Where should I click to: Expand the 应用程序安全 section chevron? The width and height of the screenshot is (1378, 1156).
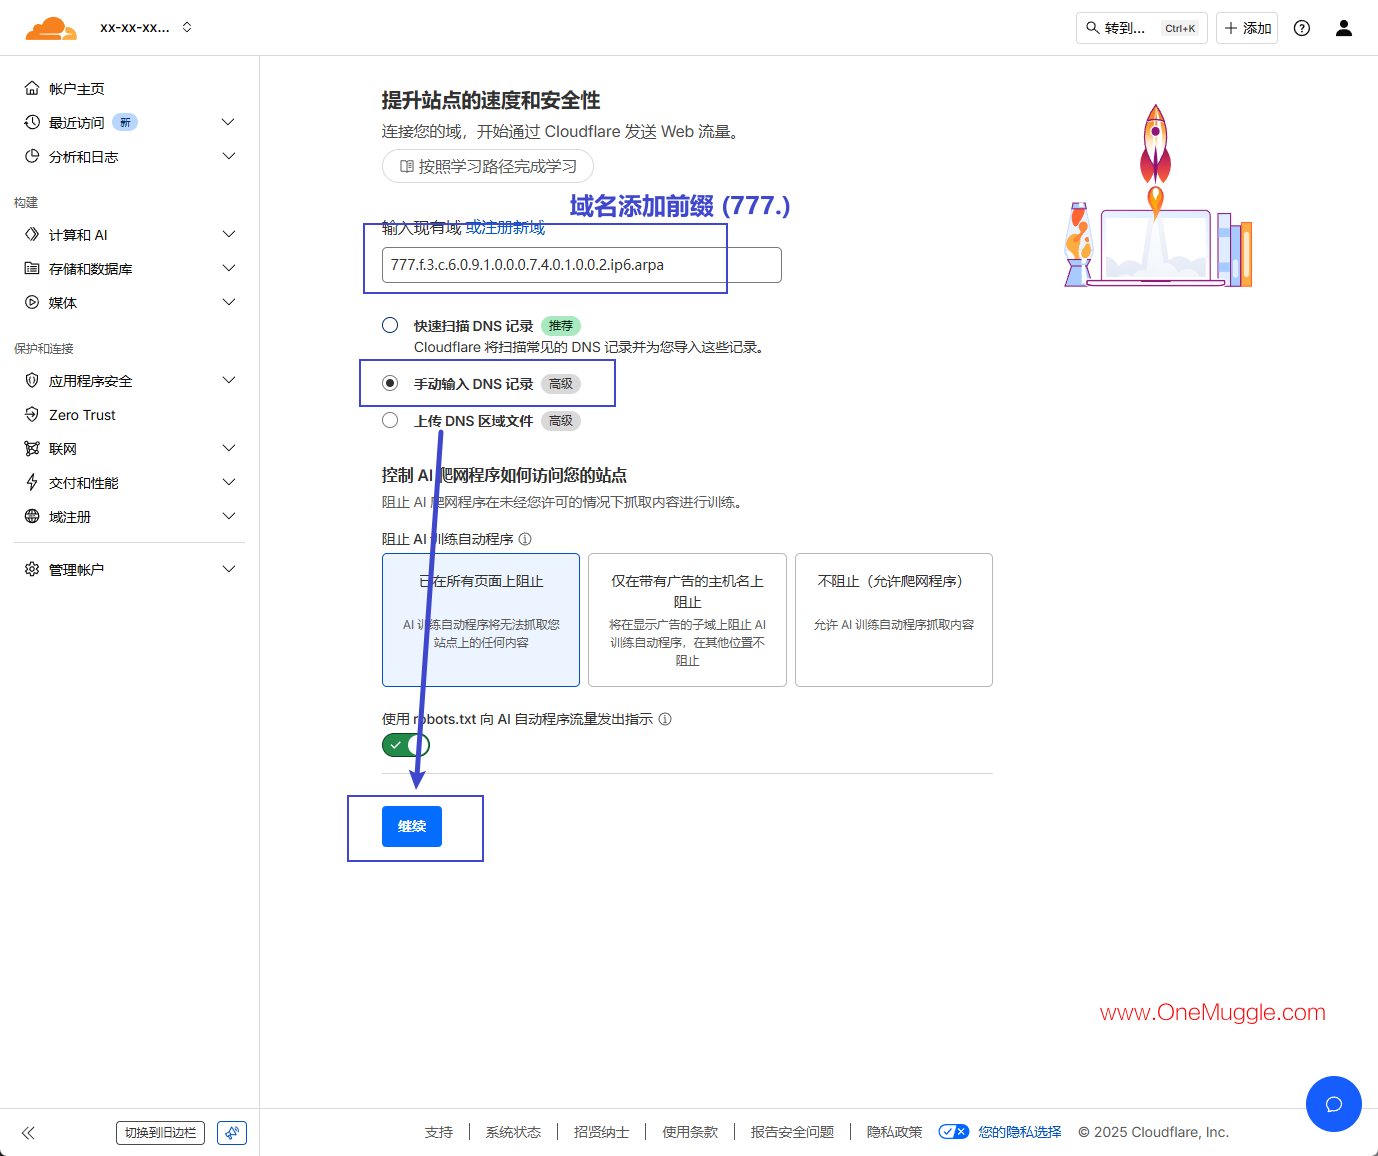click(228, 380)
